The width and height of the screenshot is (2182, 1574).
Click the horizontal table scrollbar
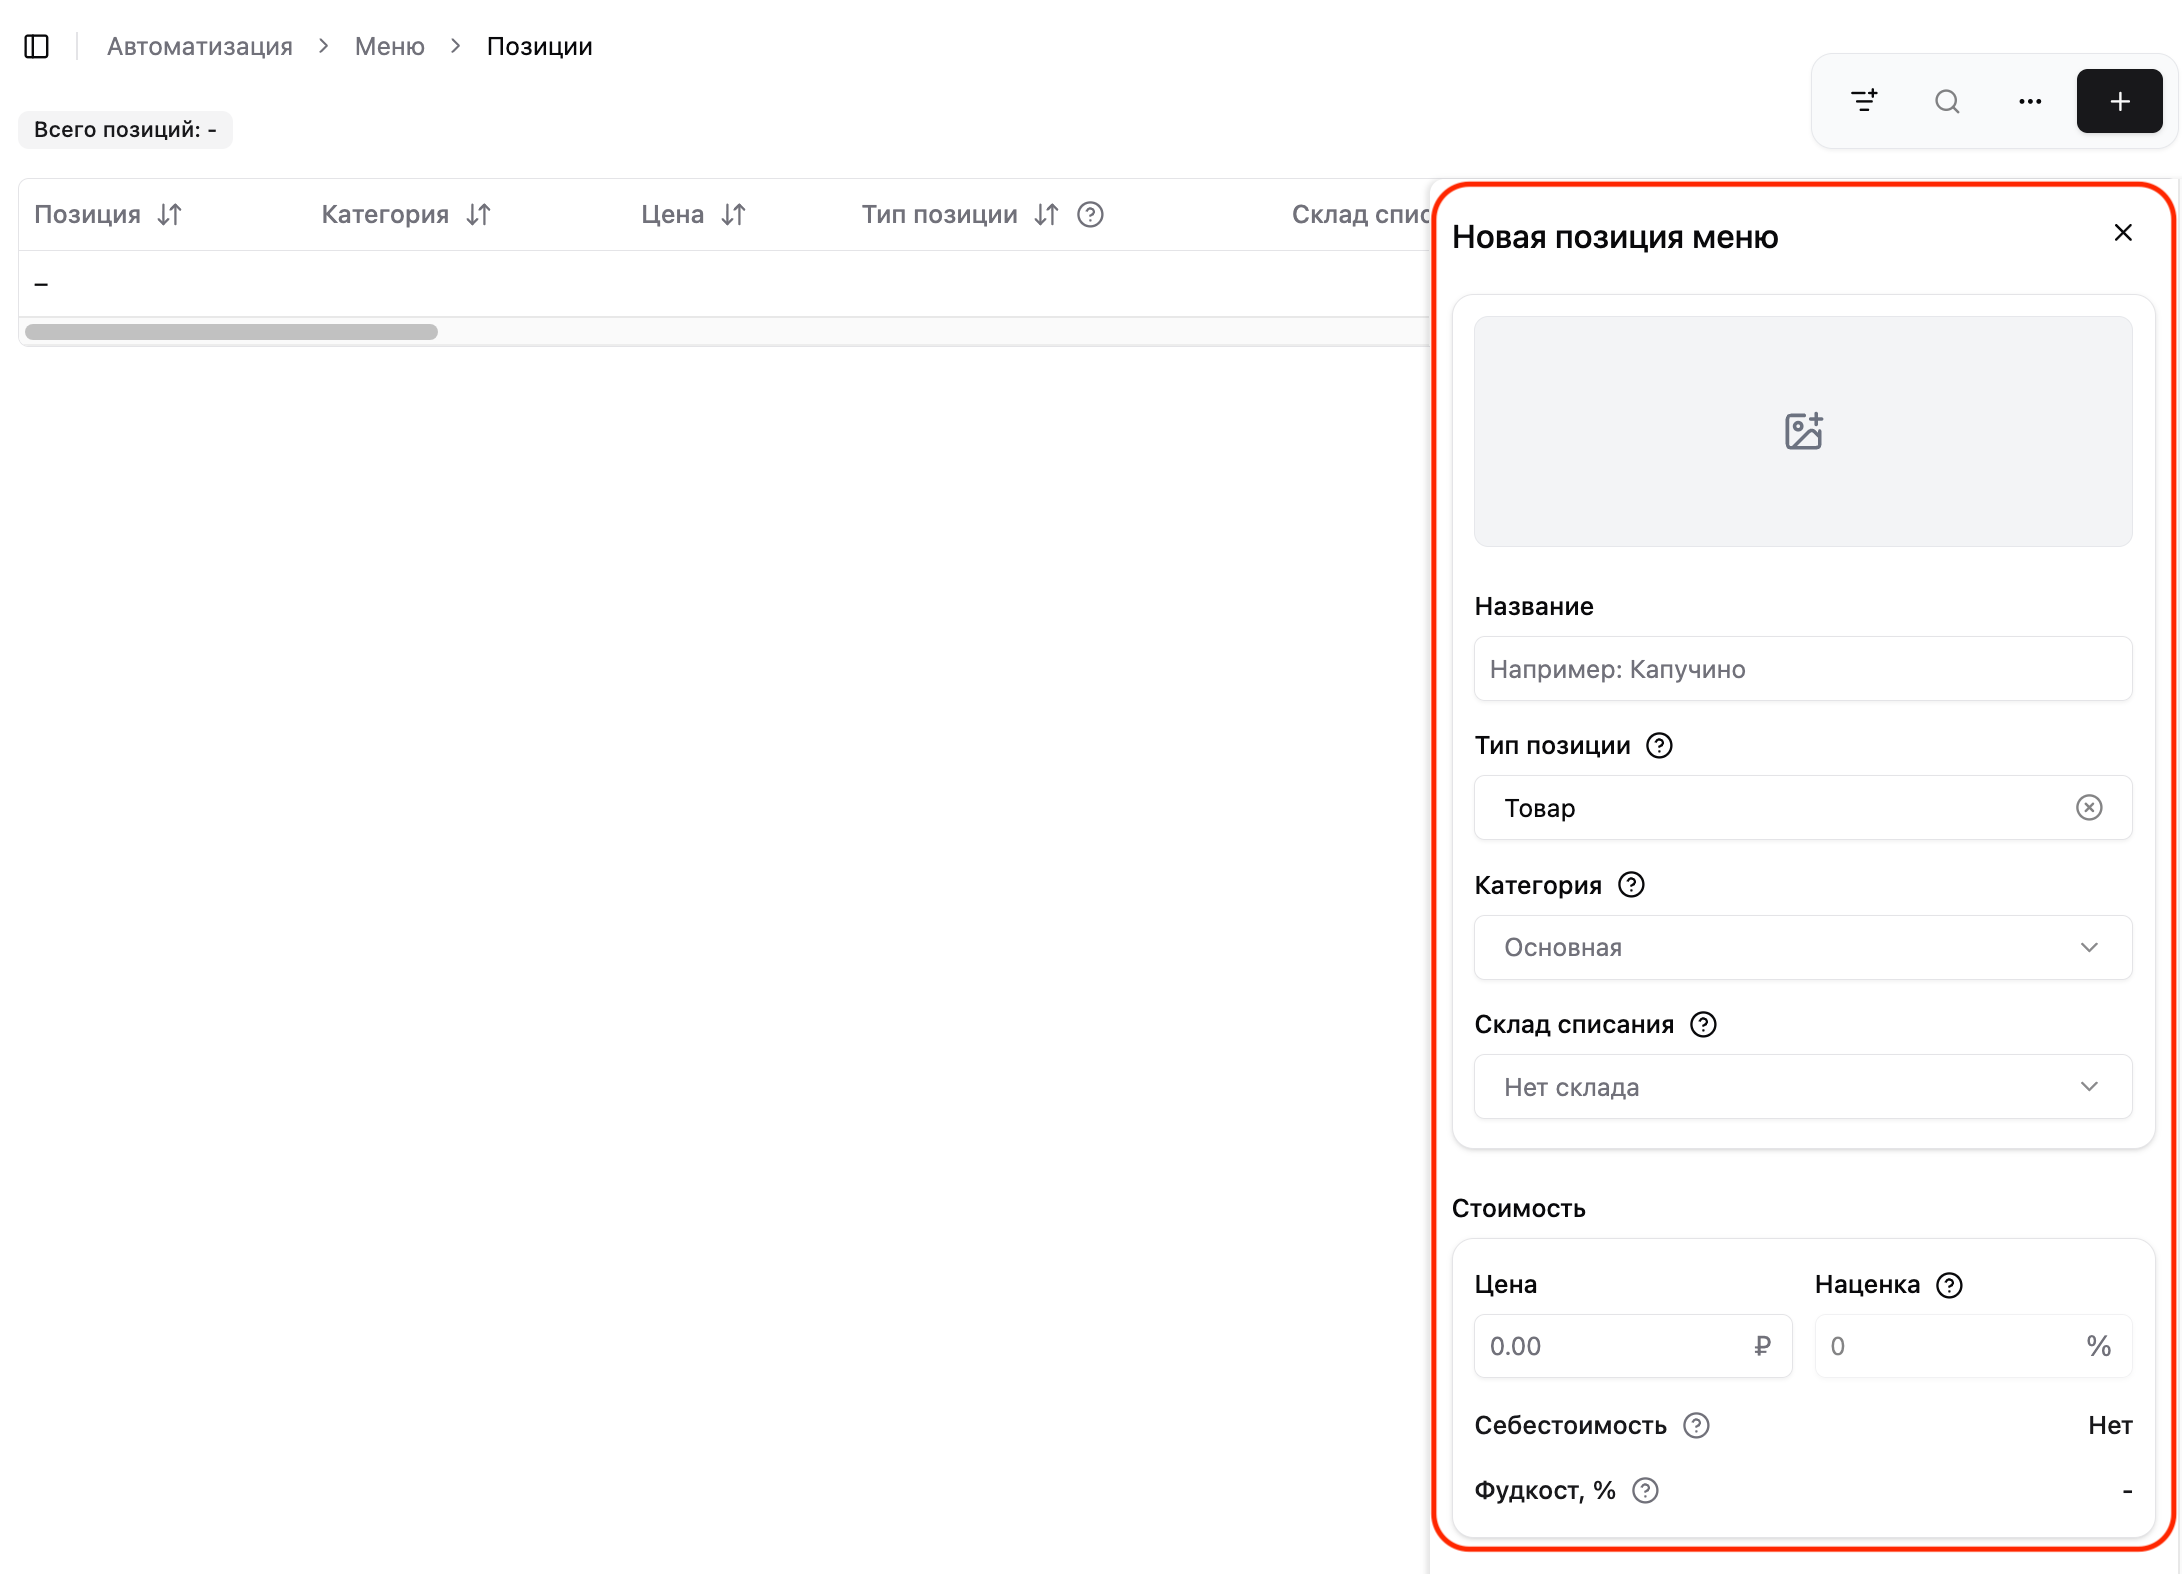[x=231, y=332]
